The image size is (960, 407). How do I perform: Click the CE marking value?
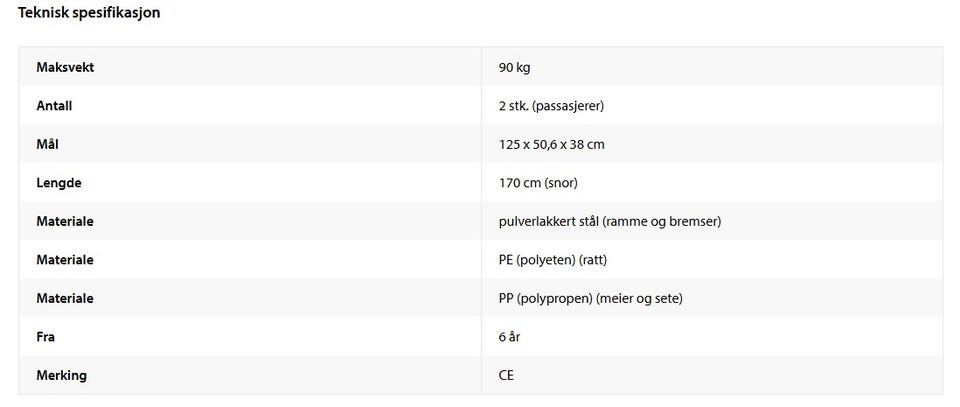pos(506,375)
